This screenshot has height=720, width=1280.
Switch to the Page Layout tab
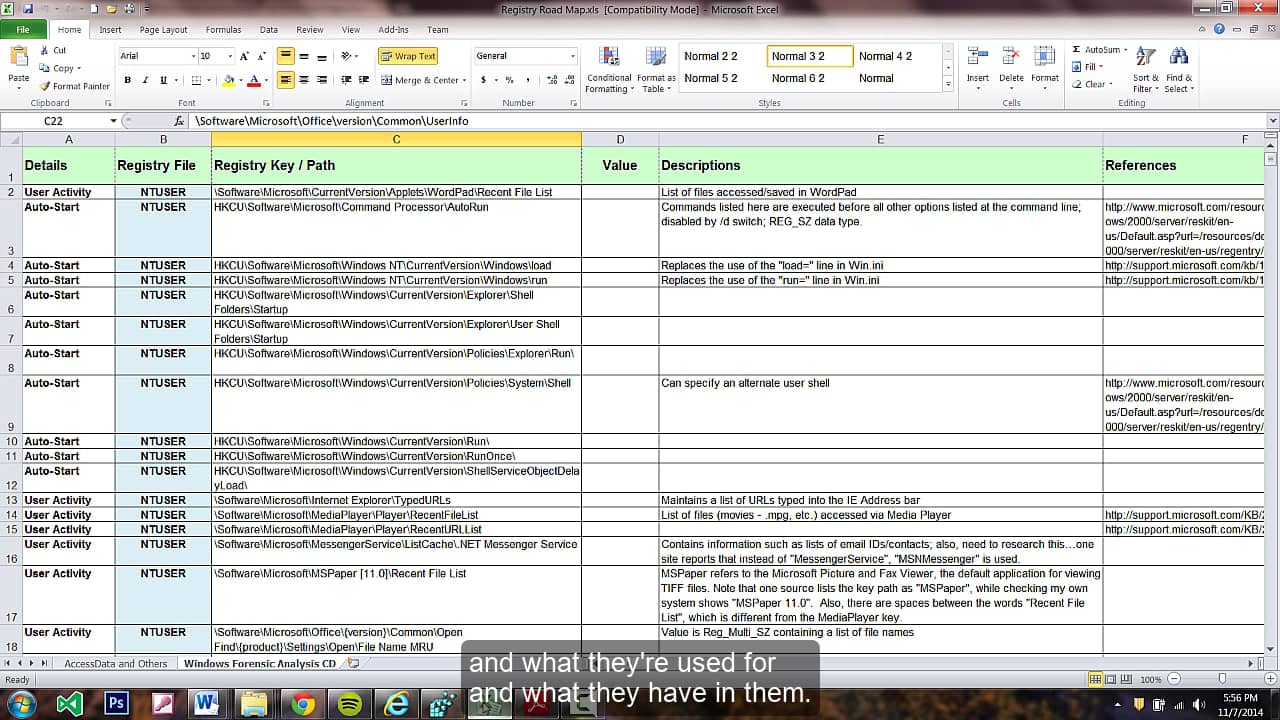[163, 30]
